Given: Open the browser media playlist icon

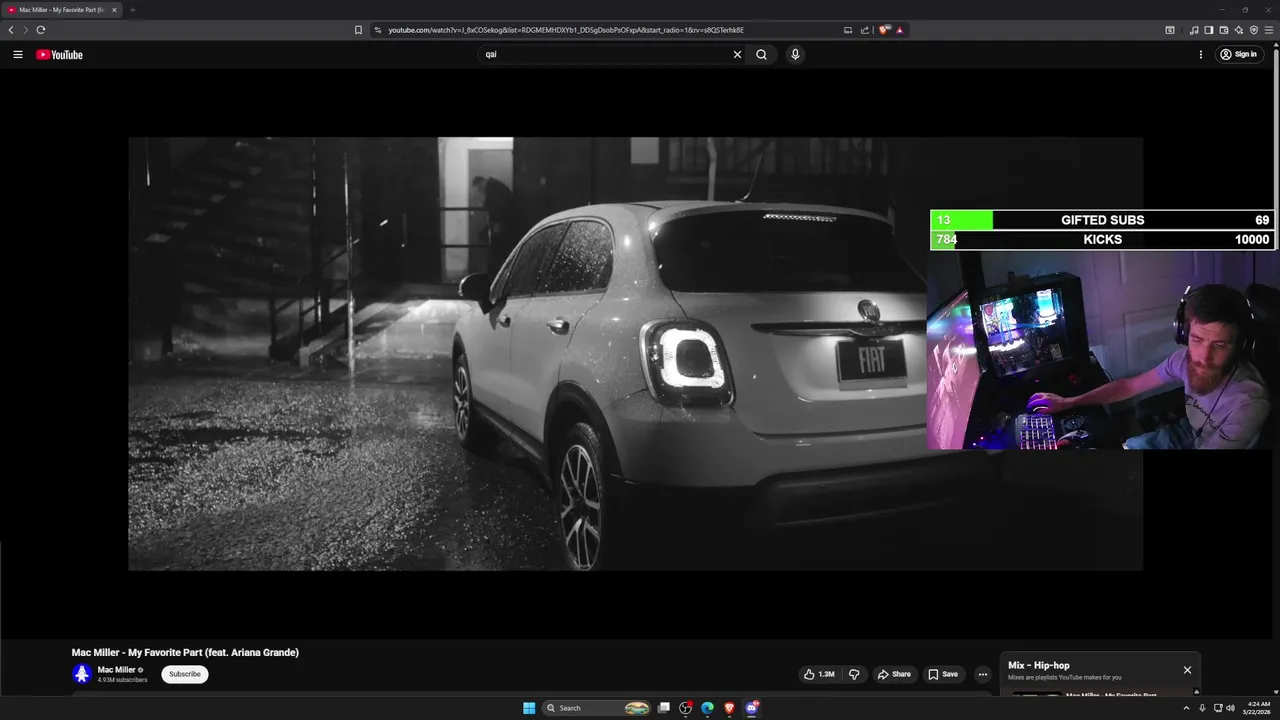Looking at the screenshot, I should tap(1194, 30).
